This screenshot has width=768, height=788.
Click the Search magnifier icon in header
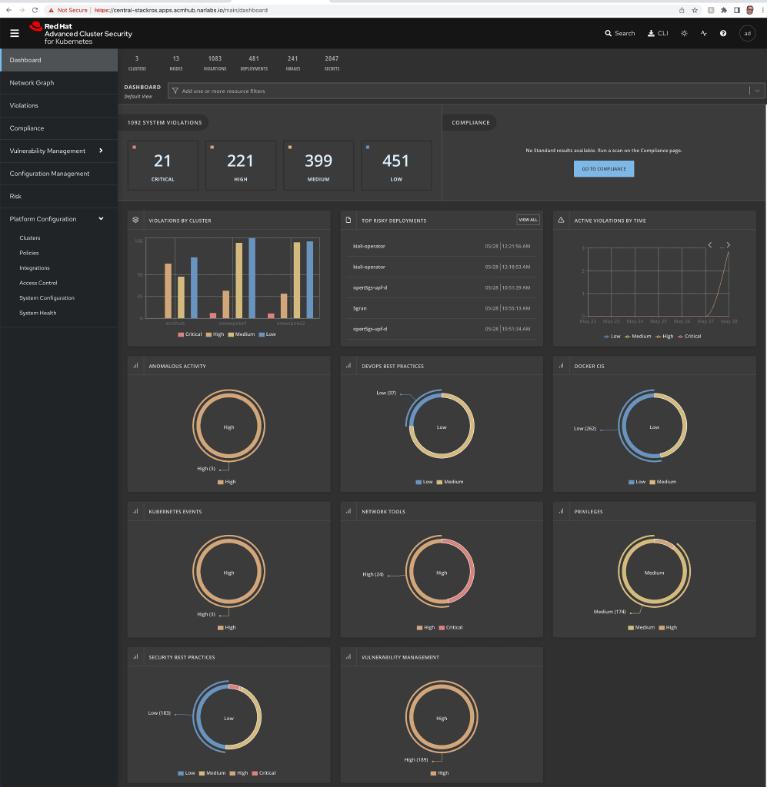(609, 33)
